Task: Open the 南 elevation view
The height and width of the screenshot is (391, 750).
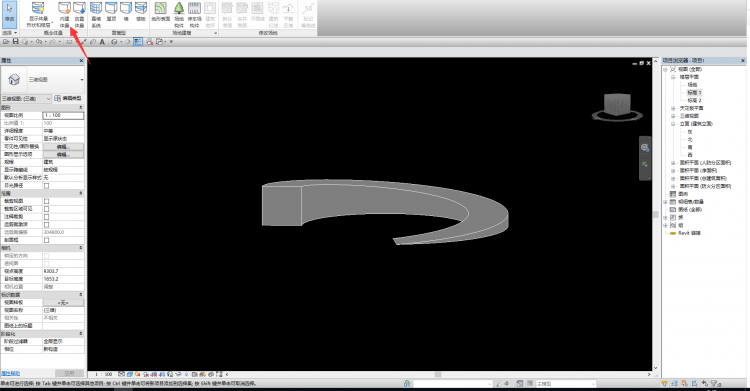Action: pos(690,147)
